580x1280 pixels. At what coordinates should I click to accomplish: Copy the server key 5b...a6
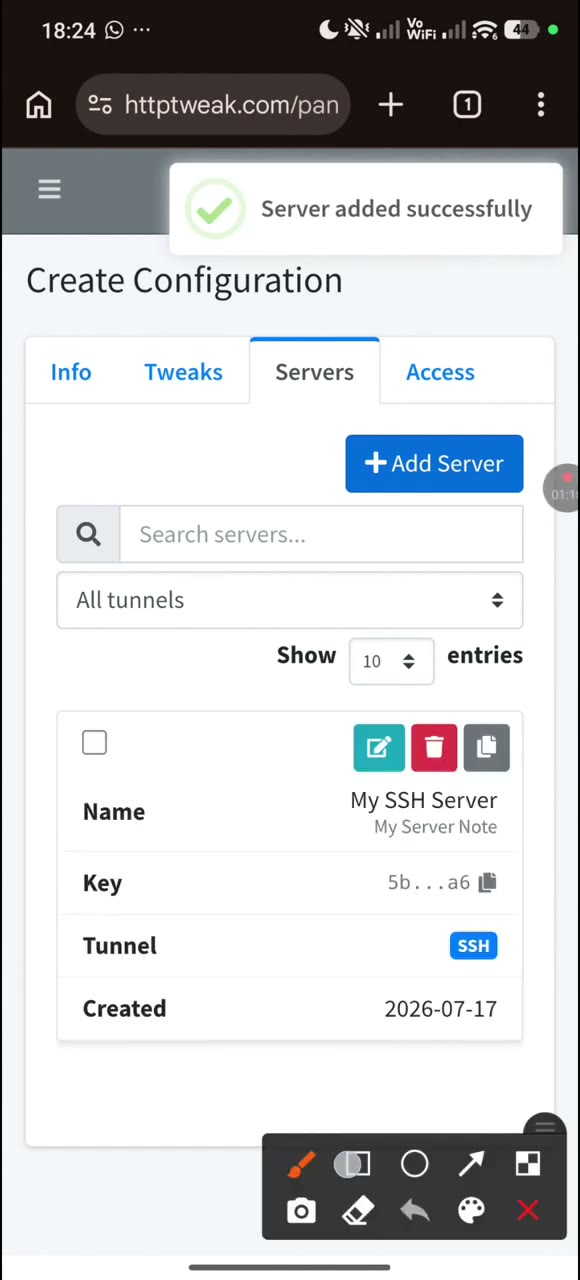(487, 882)
